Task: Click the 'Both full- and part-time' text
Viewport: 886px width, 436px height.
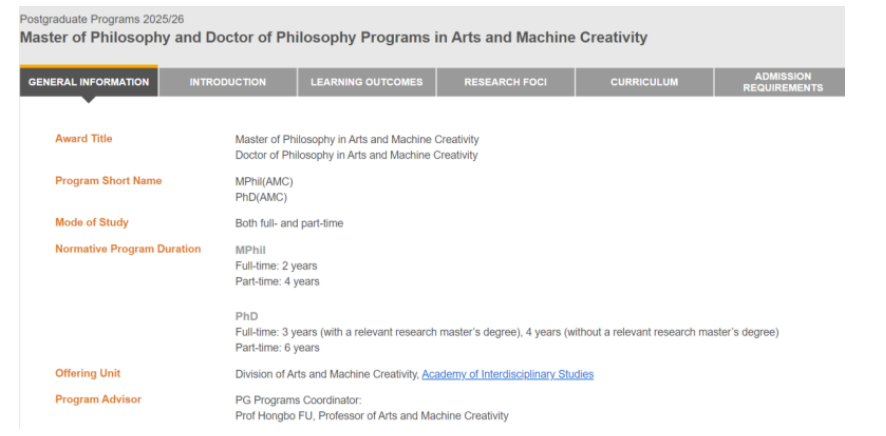Action: tap(289, 223)
